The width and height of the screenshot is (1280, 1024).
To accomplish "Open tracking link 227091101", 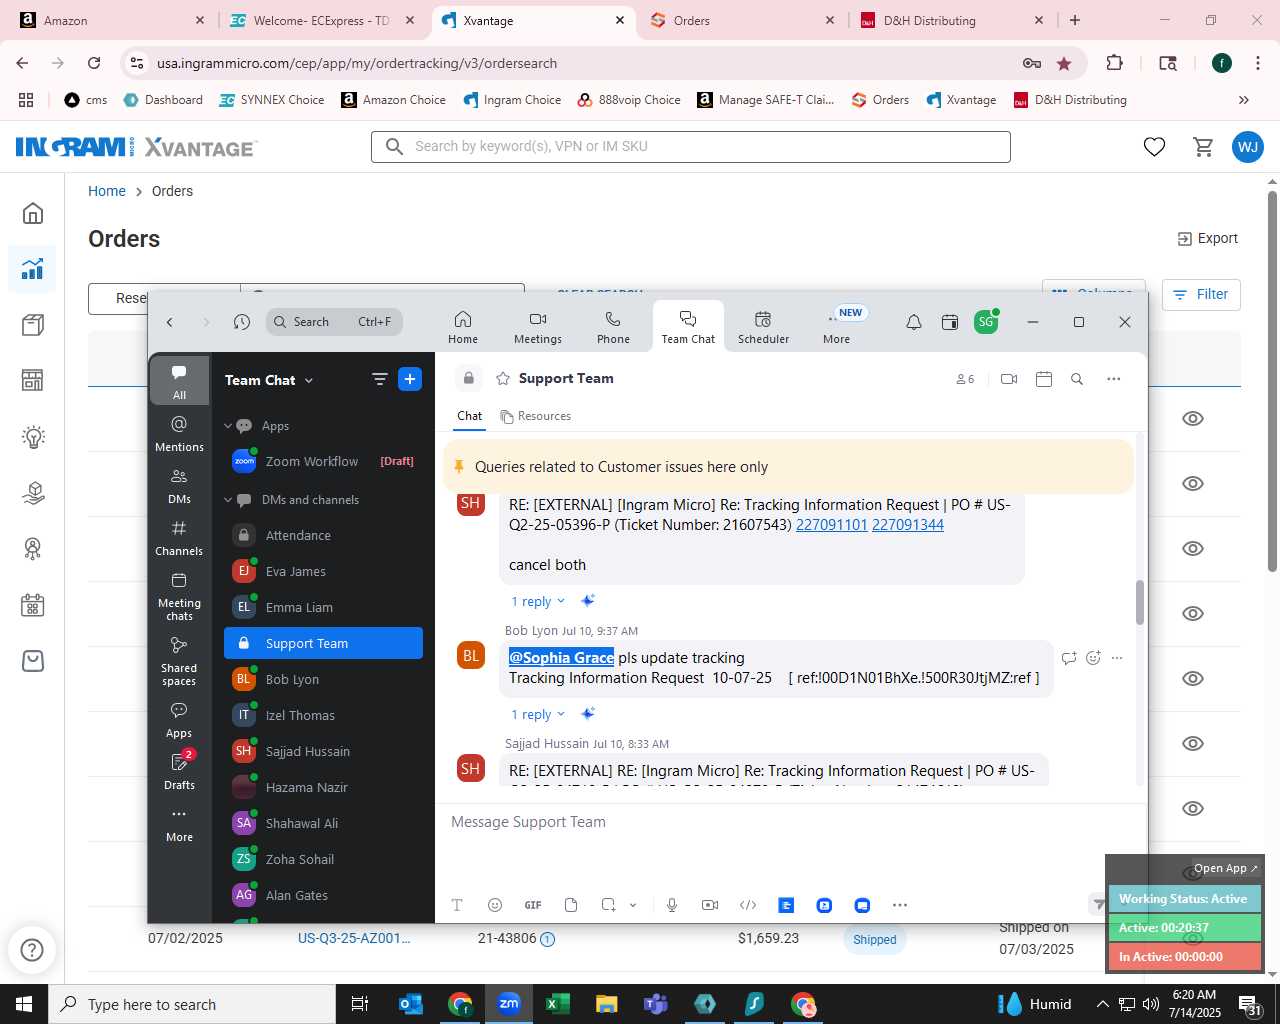I will pos(831,525).
